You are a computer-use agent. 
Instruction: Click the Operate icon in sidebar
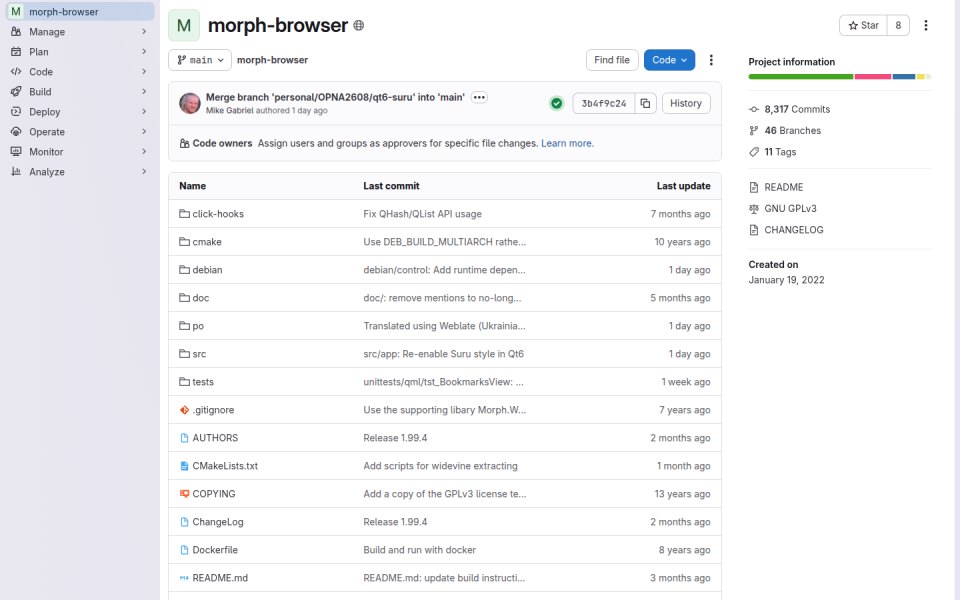click(x=16, y=132)
